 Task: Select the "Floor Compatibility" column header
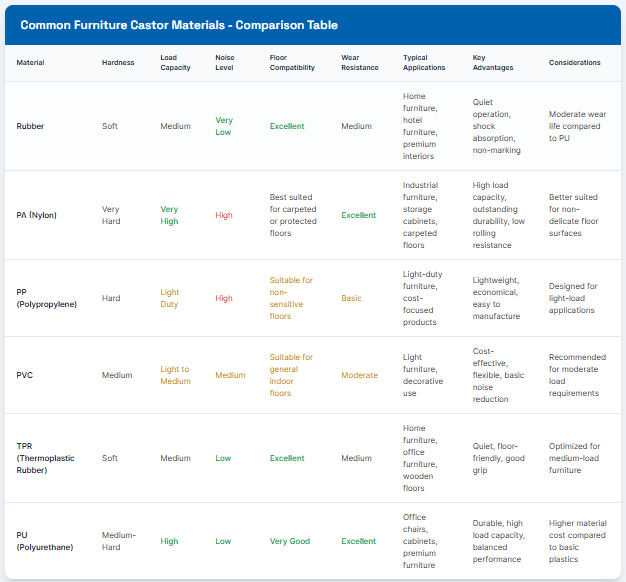292,63
